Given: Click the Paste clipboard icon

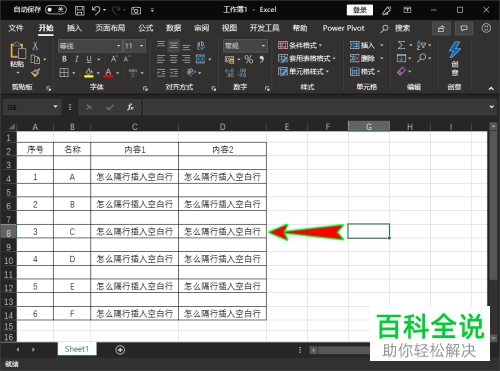Looking at the screenshot, I should [x=18, y=51].
